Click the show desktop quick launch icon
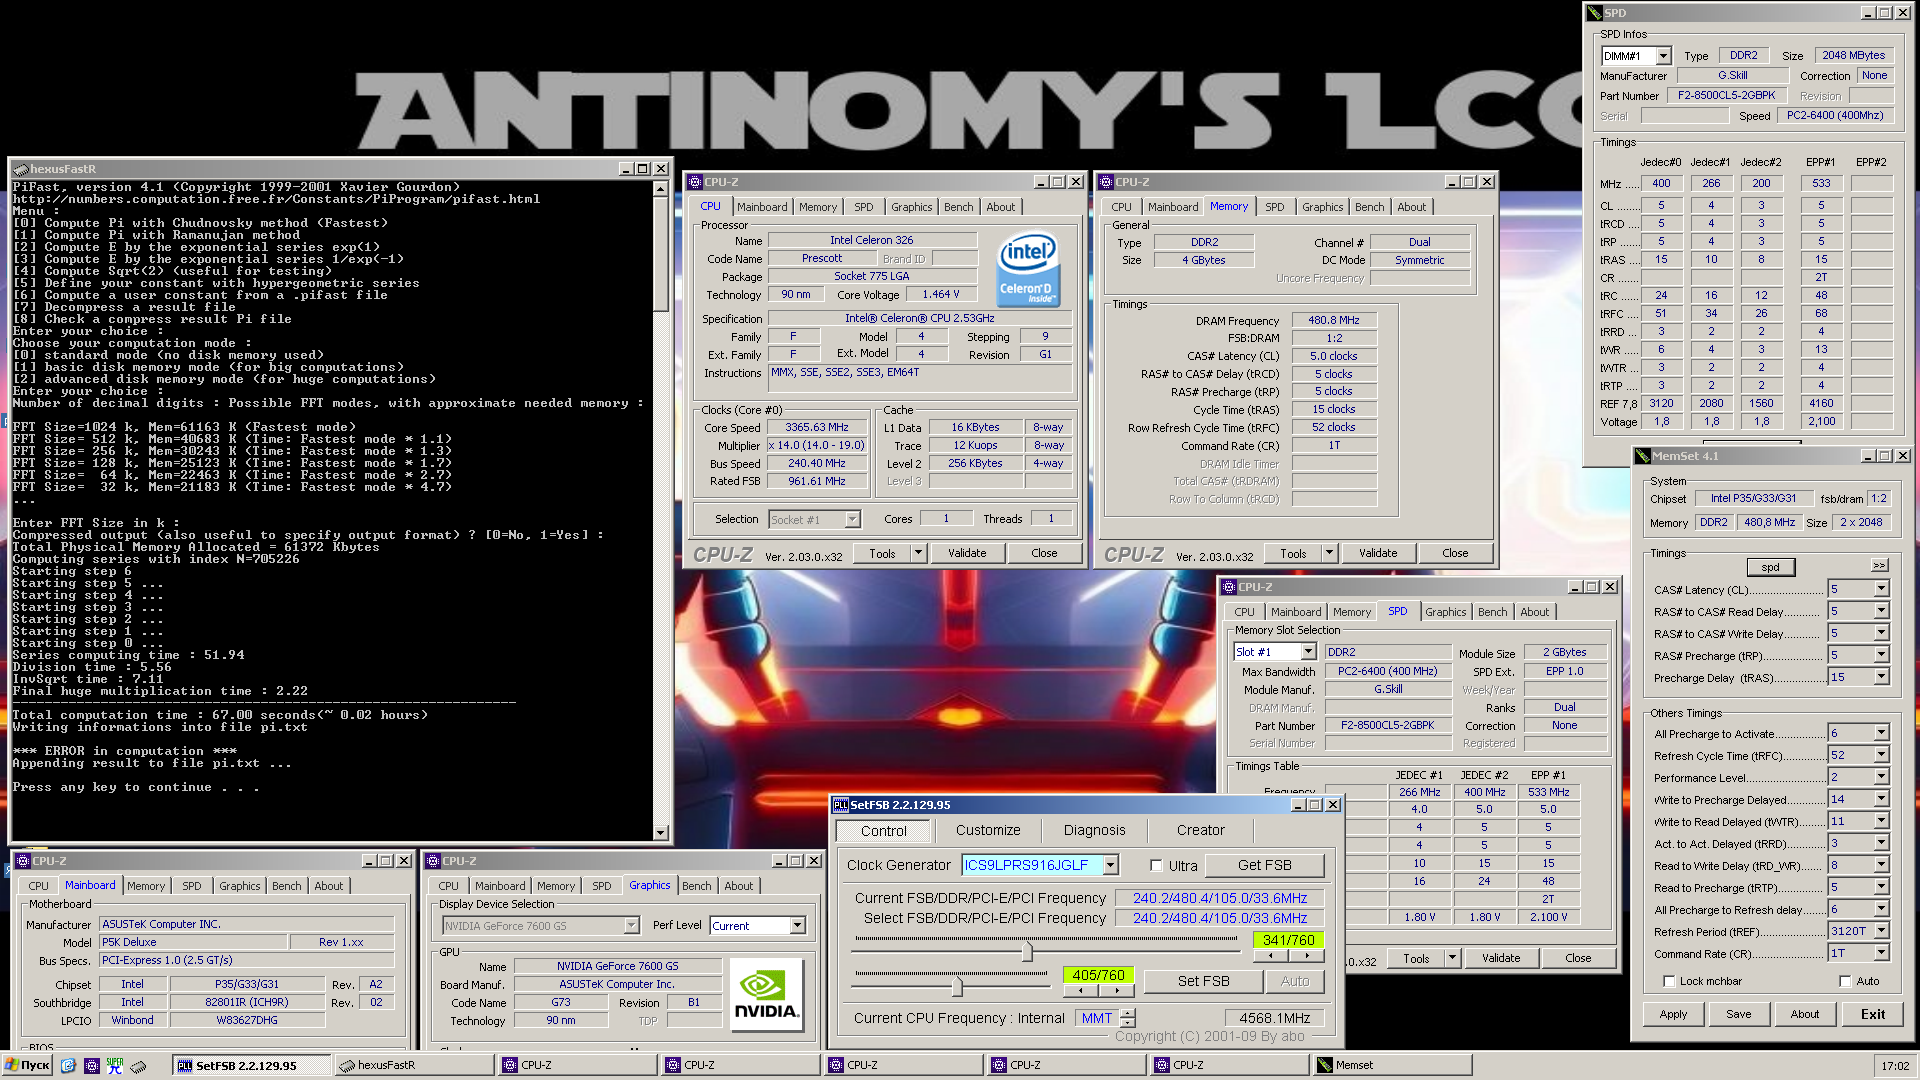Screen dimensions: 1920x1080 point(68,1066)
